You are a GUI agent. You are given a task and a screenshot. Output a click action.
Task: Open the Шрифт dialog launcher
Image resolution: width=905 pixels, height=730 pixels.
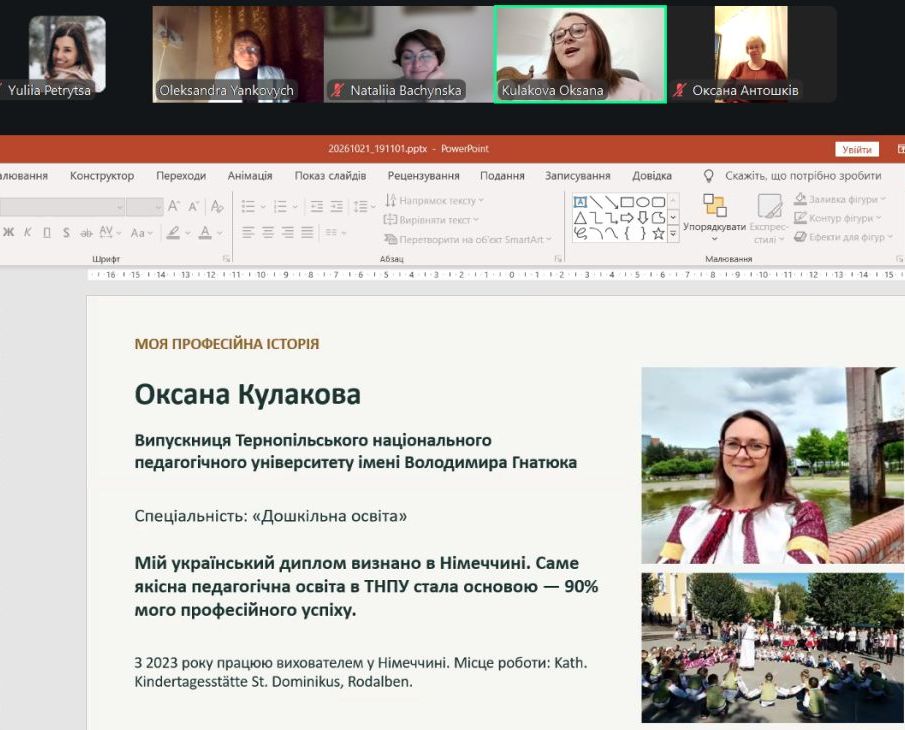click(227, 259)
